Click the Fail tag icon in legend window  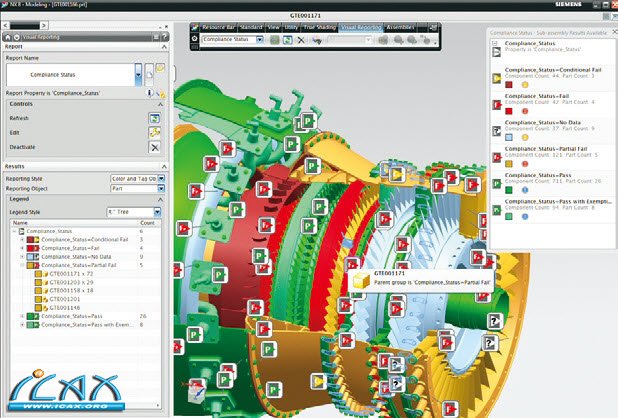497,104
